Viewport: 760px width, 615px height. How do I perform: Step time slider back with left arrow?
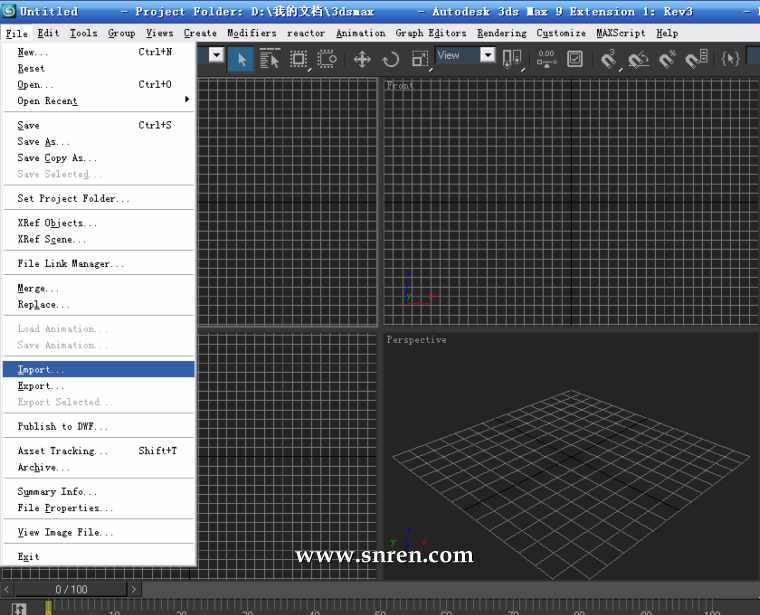click(7, 589)
